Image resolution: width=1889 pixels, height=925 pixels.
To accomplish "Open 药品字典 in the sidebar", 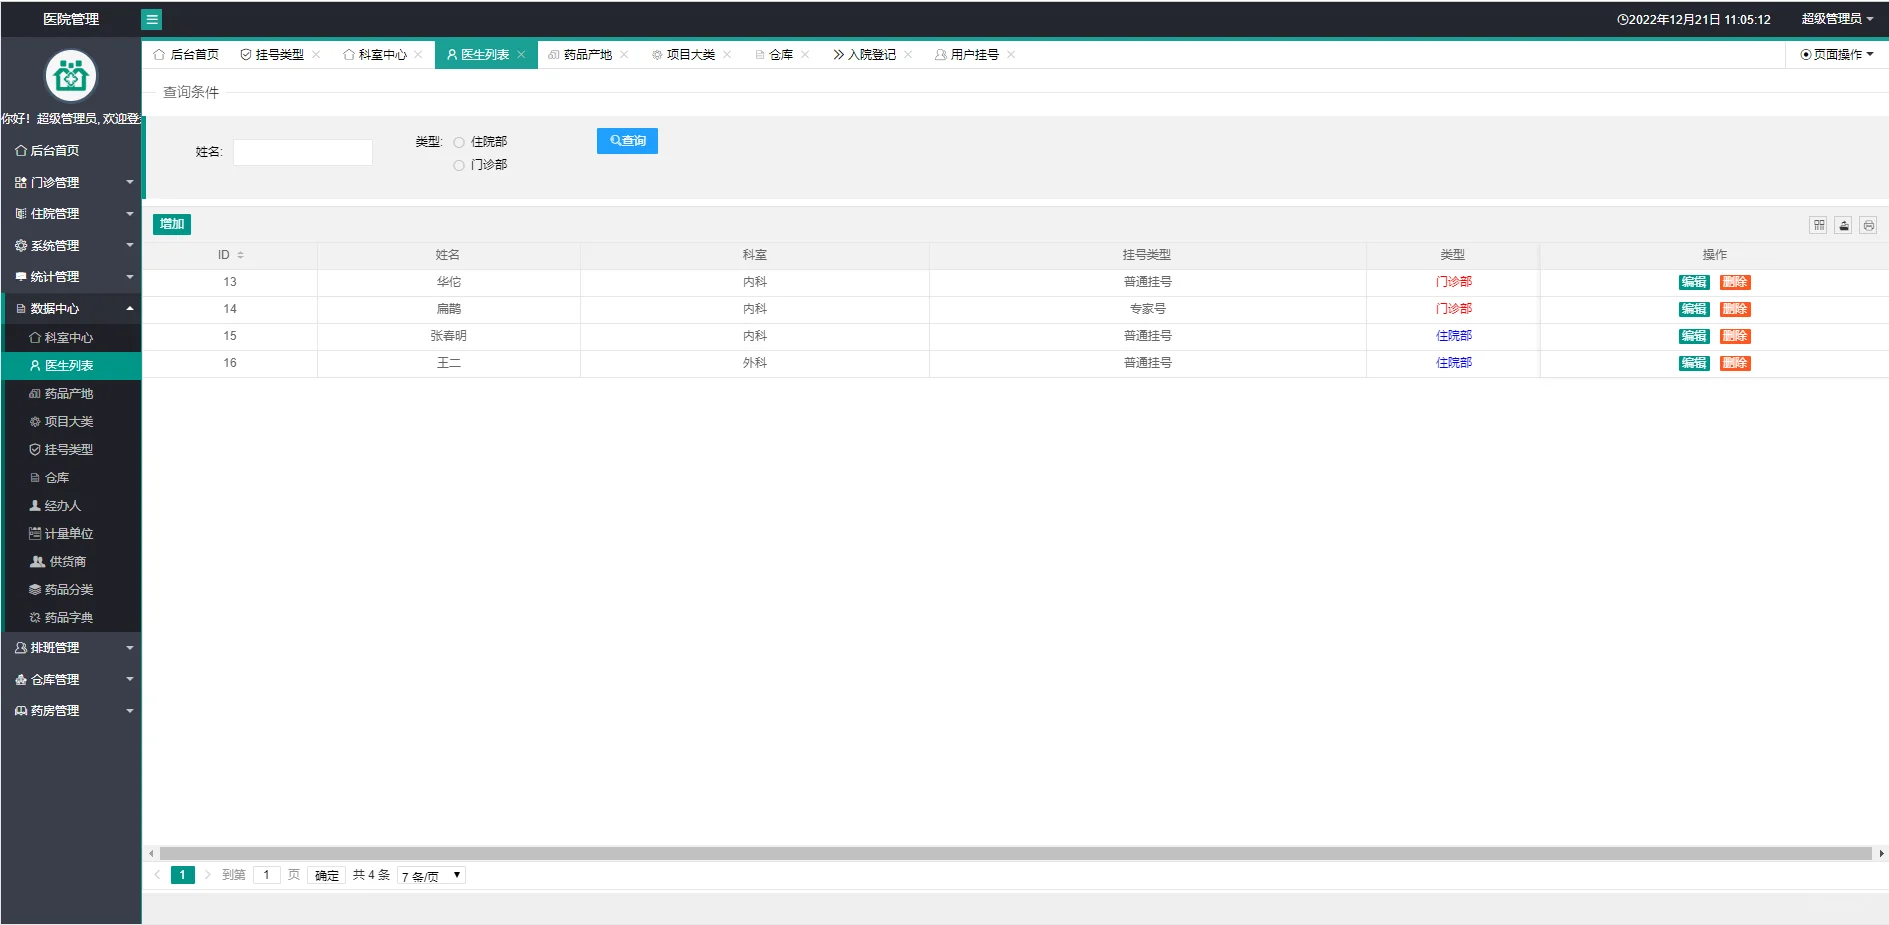I will click(71, 618).
